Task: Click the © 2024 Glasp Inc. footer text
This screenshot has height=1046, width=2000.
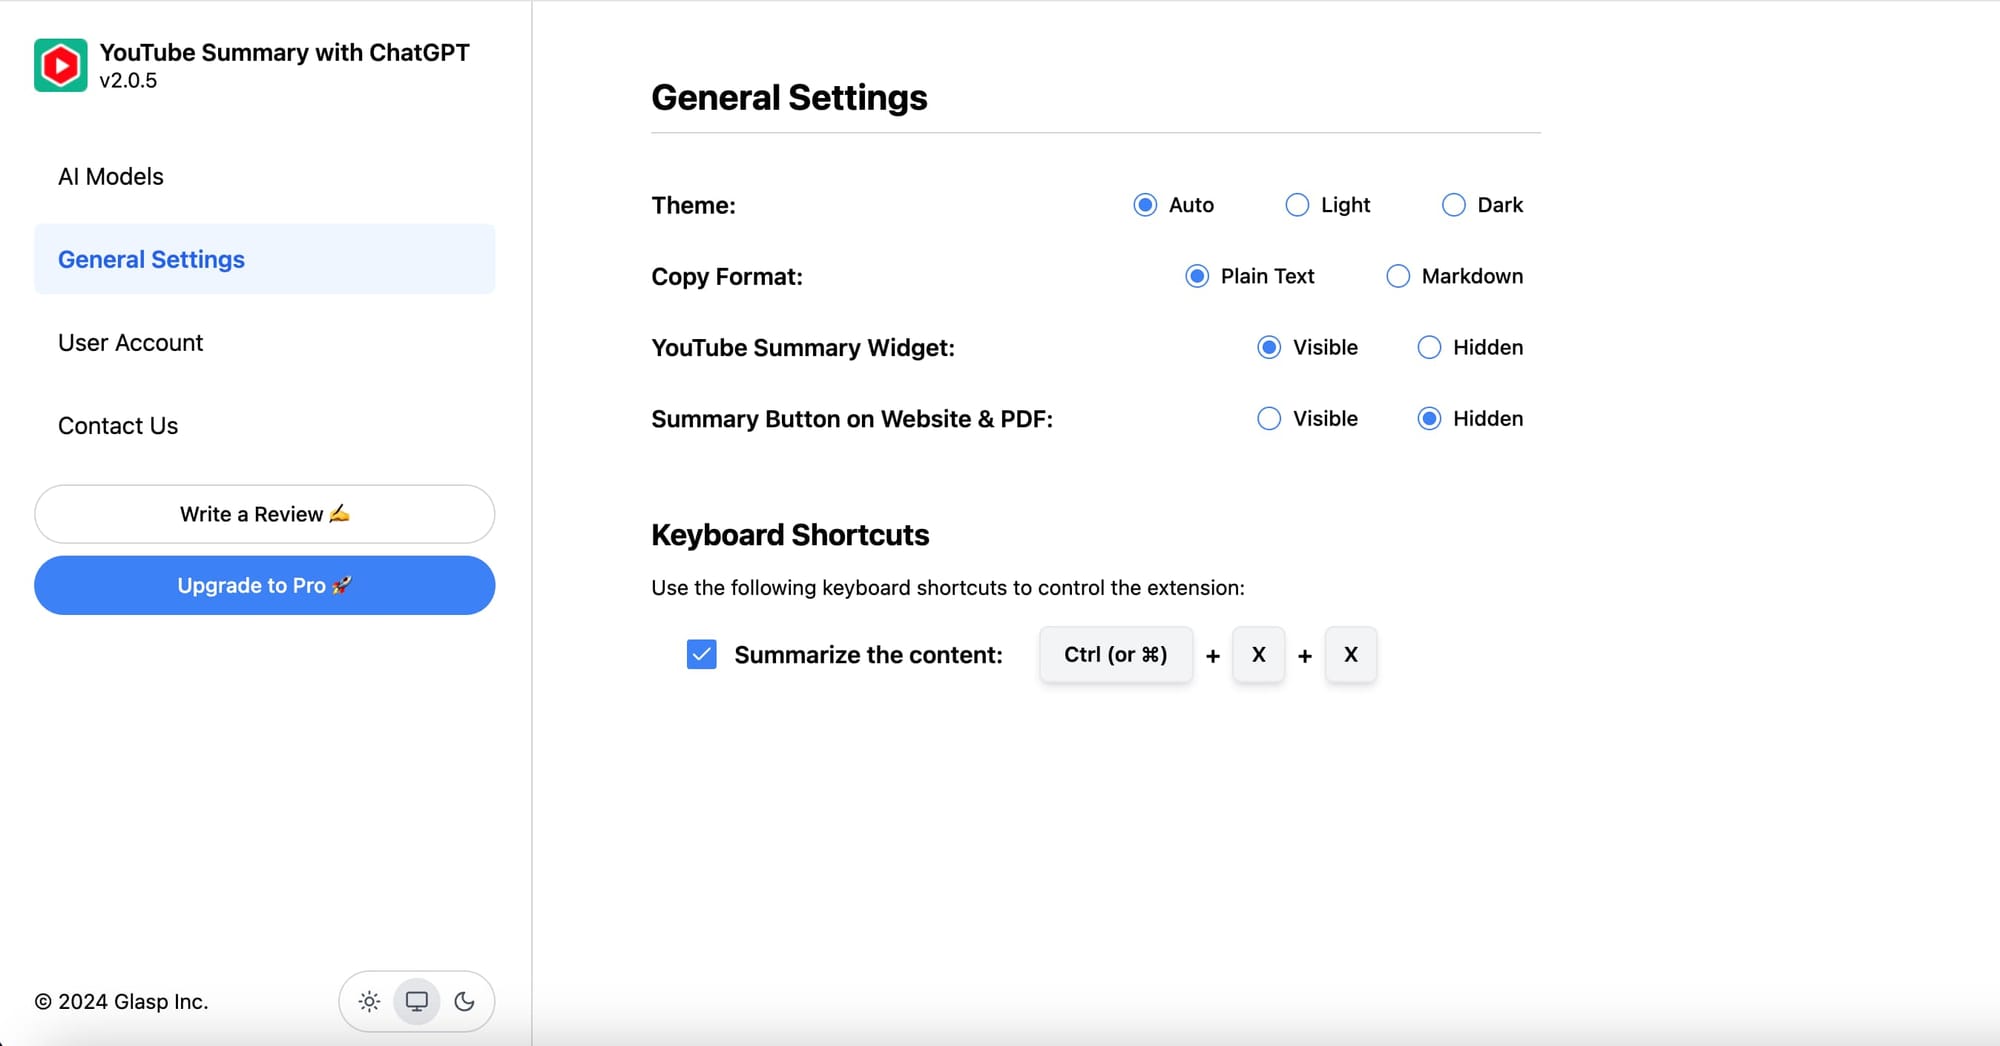Action: click(122, 1002)
